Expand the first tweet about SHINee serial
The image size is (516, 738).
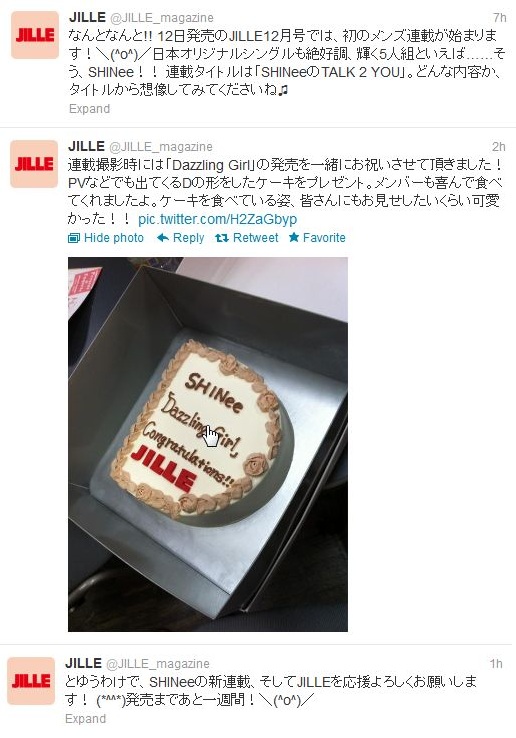pos(89,109)
